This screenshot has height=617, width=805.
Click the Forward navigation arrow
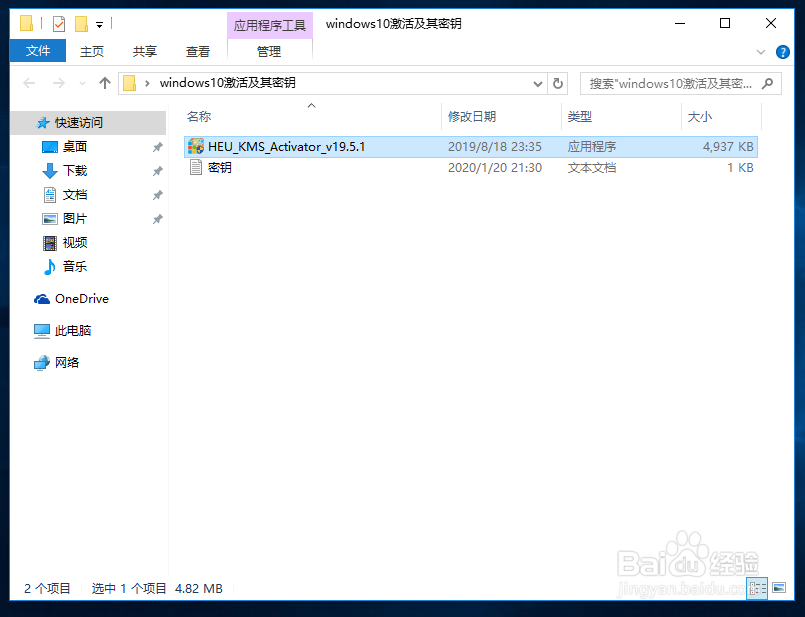[59, 83]
